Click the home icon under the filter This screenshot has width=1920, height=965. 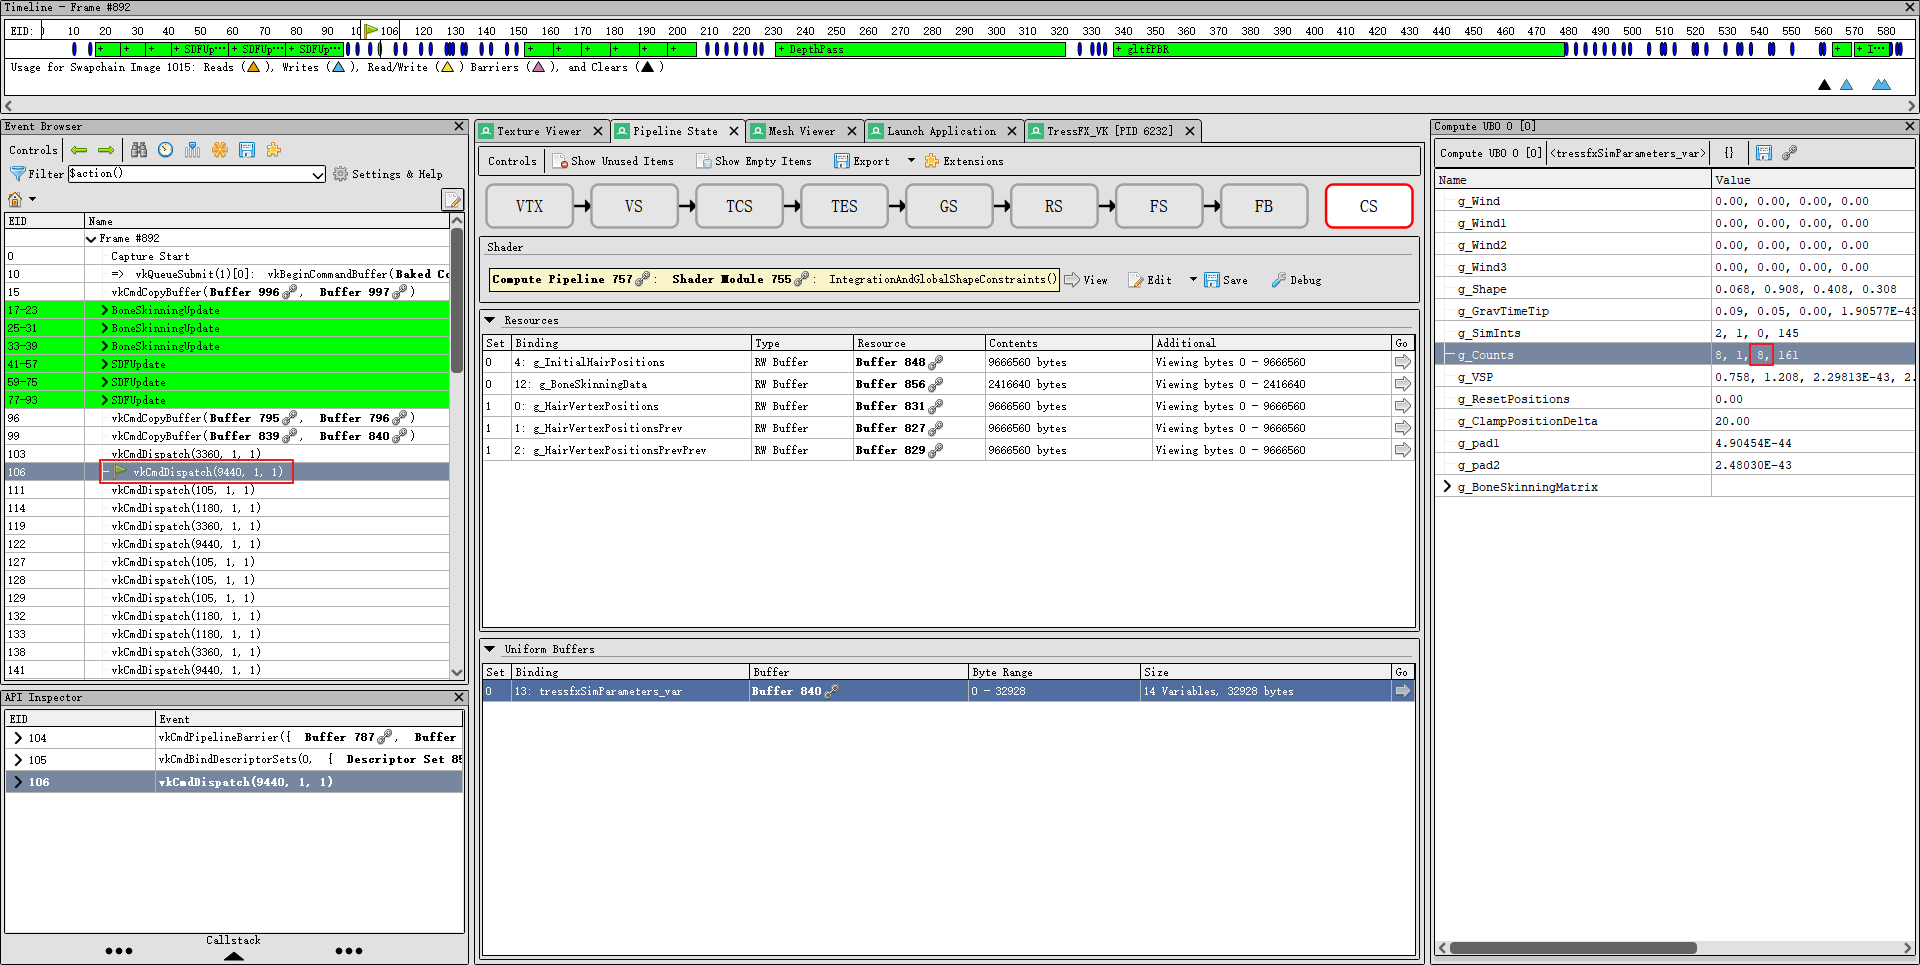(x=15, y=199)
